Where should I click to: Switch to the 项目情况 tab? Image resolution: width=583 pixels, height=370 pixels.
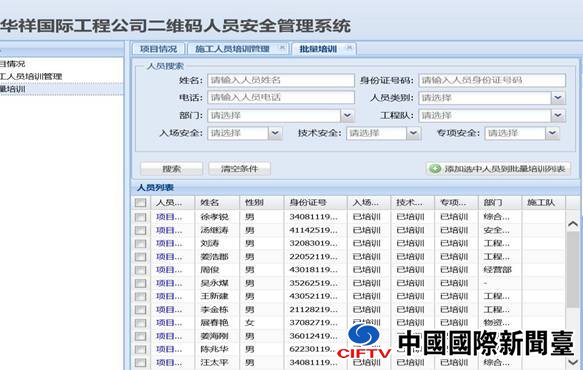[159, 49]
